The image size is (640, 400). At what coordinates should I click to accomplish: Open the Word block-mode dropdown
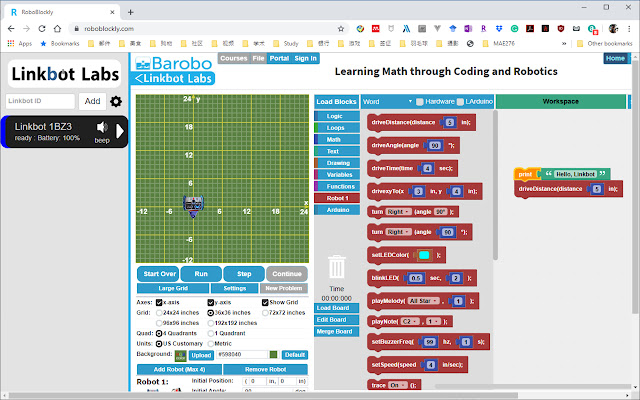point(387,102)
